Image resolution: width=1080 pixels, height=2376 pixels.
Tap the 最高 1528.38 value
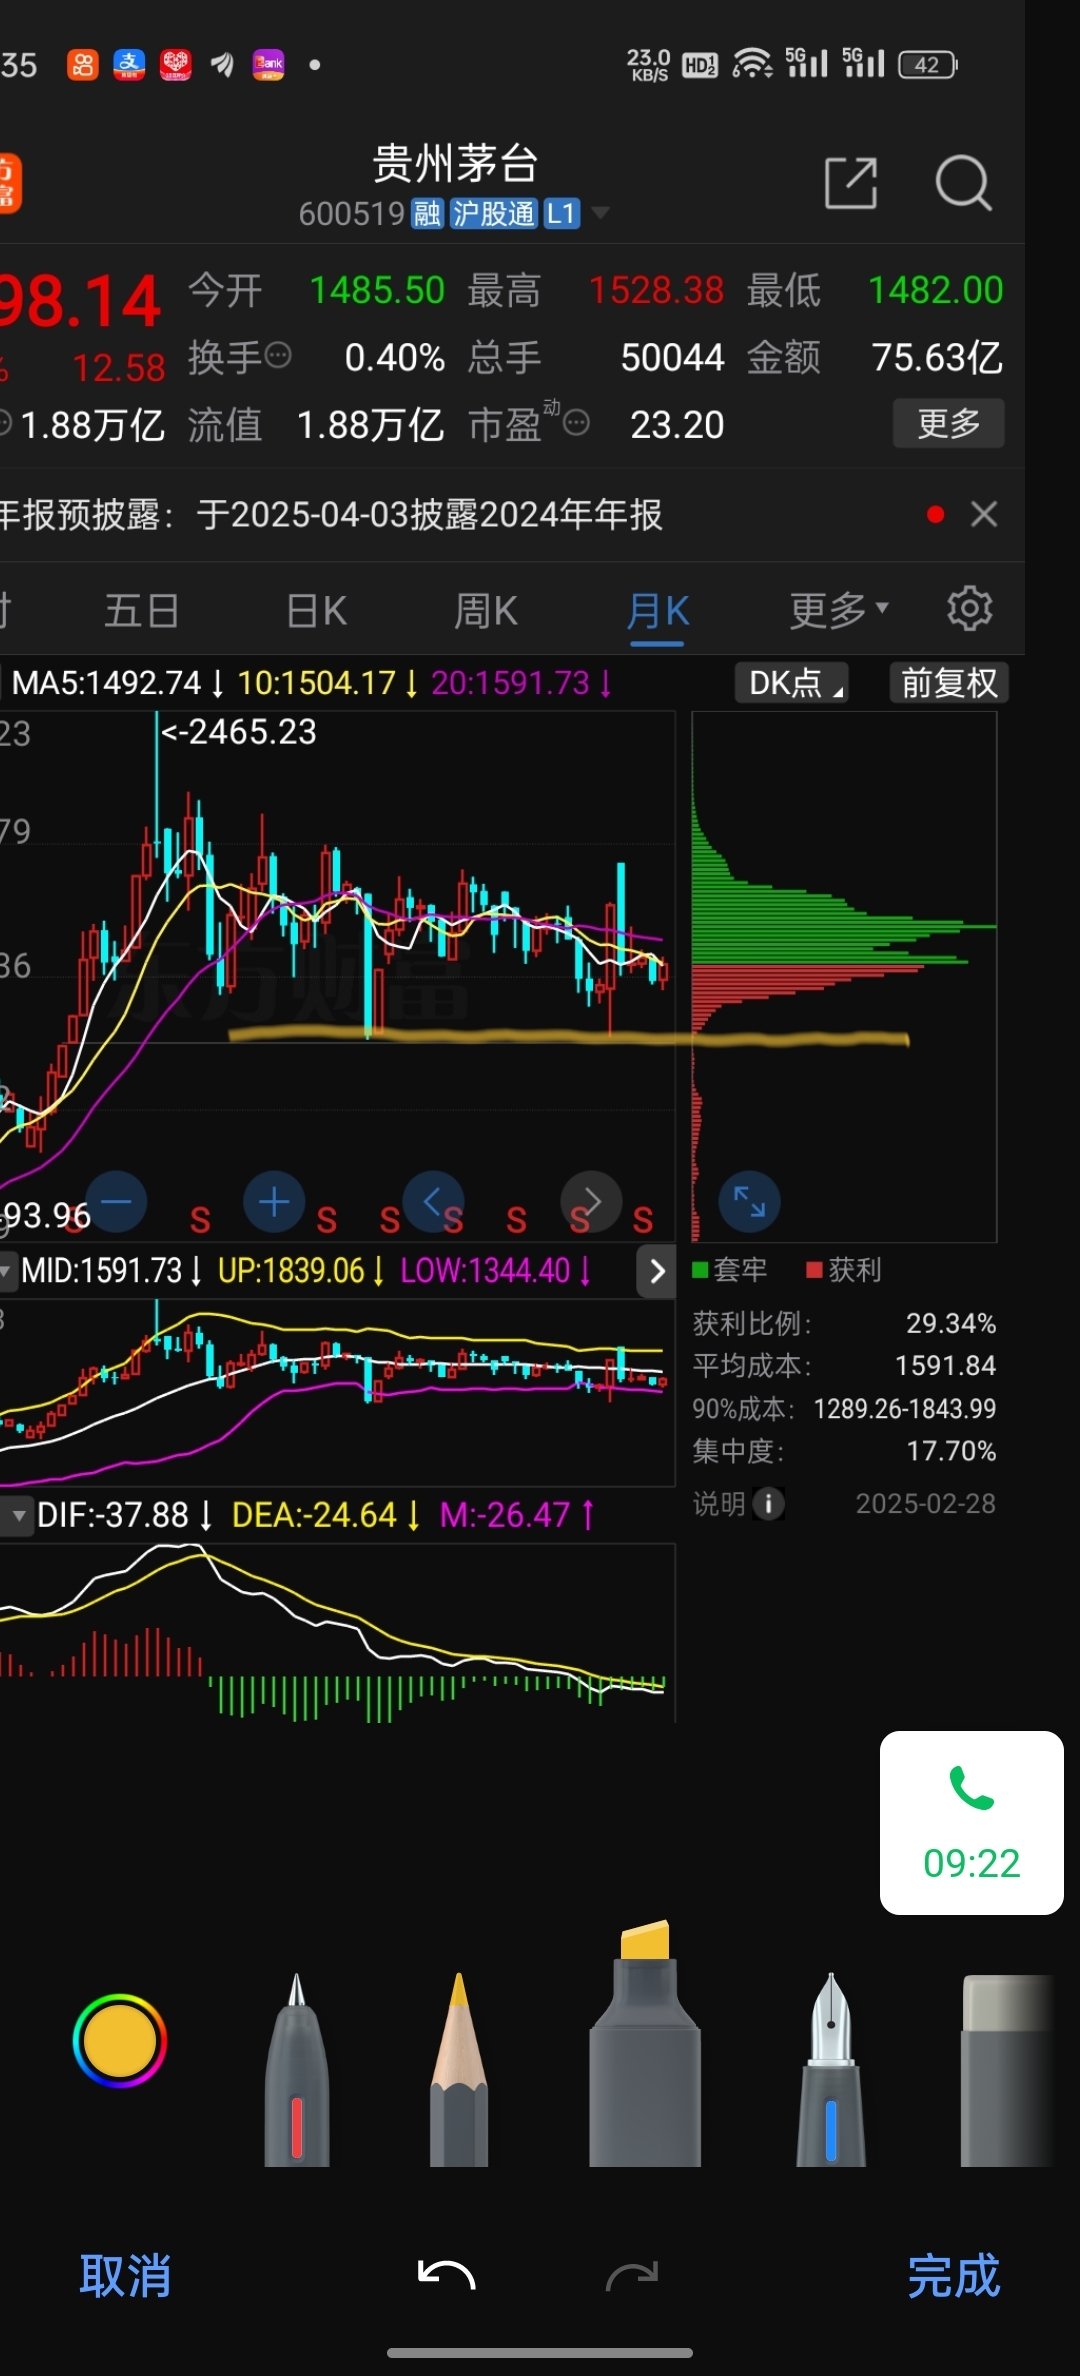coord(656,290)
